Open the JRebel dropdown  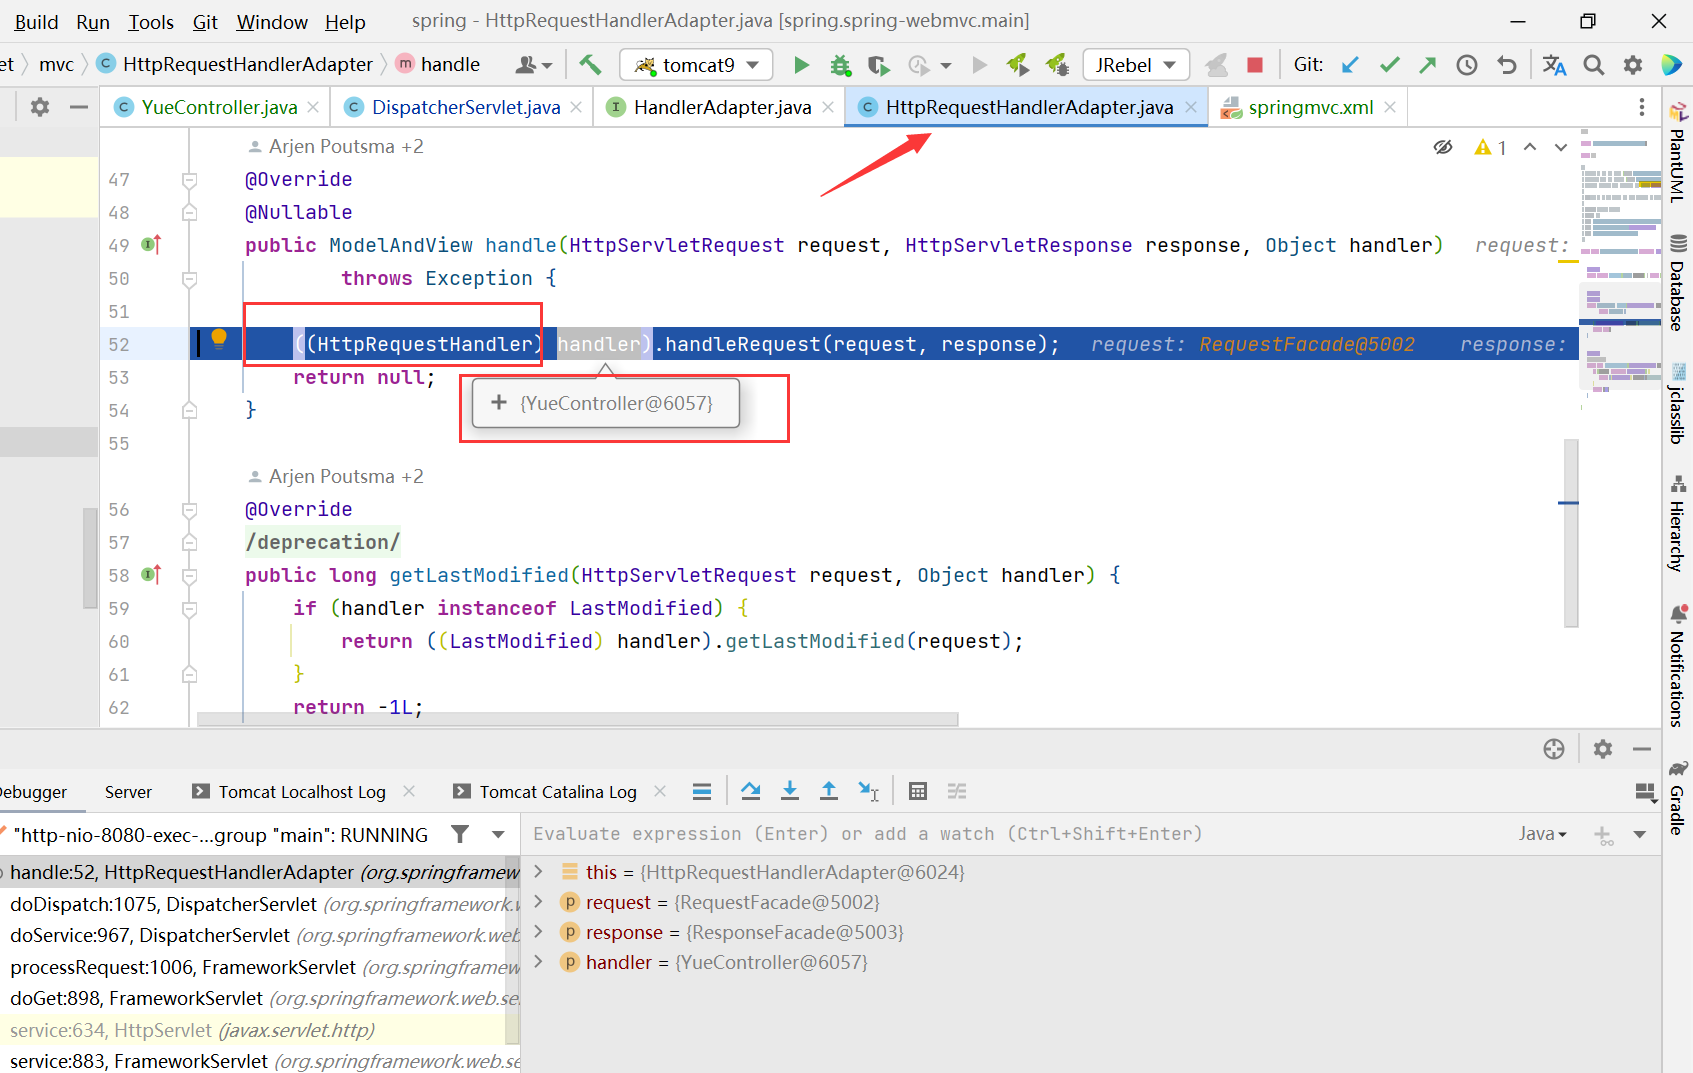tap(1136, 65)
